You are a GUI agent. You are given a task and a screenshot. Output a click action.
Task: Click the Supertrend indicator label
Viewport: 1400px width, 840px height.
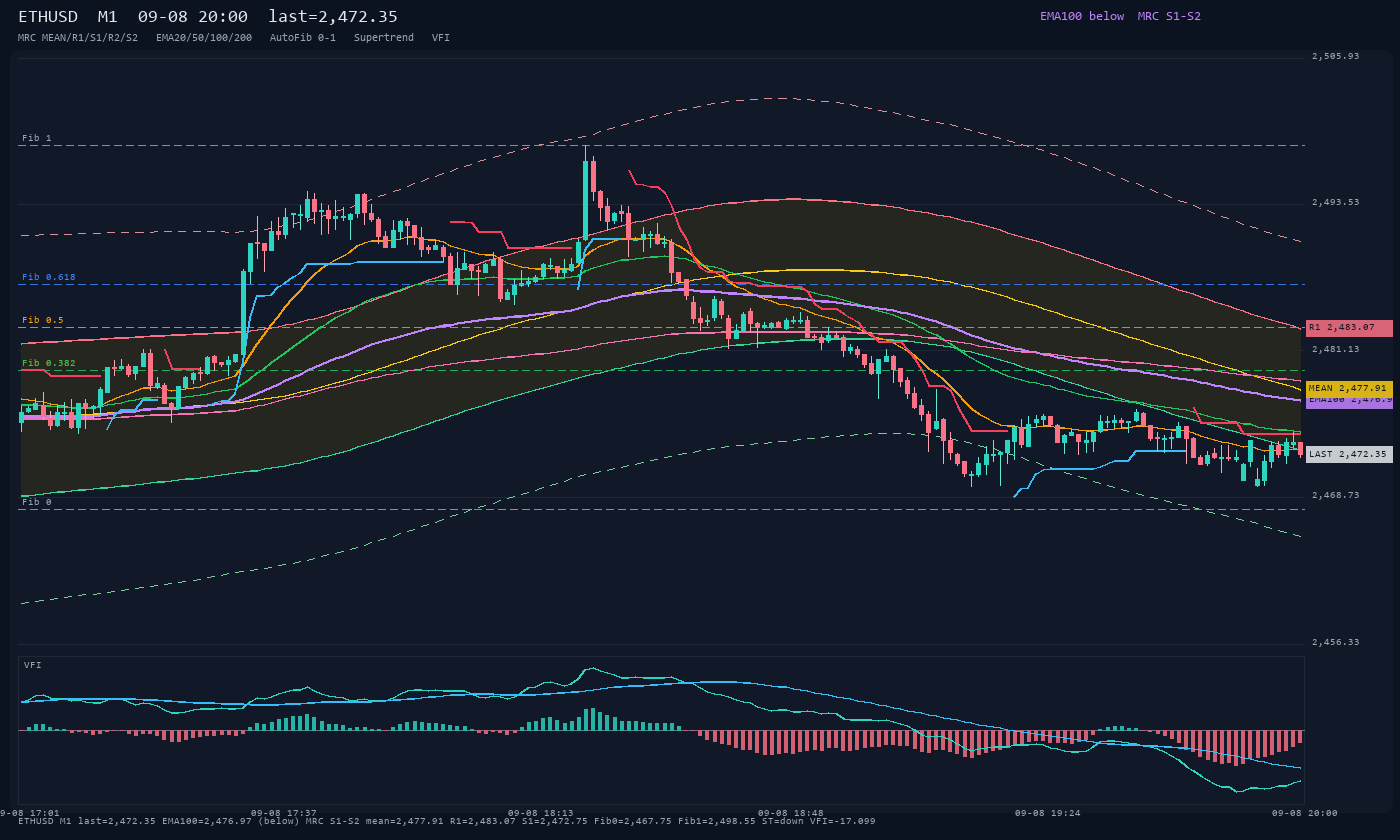(x=384, y=37)
